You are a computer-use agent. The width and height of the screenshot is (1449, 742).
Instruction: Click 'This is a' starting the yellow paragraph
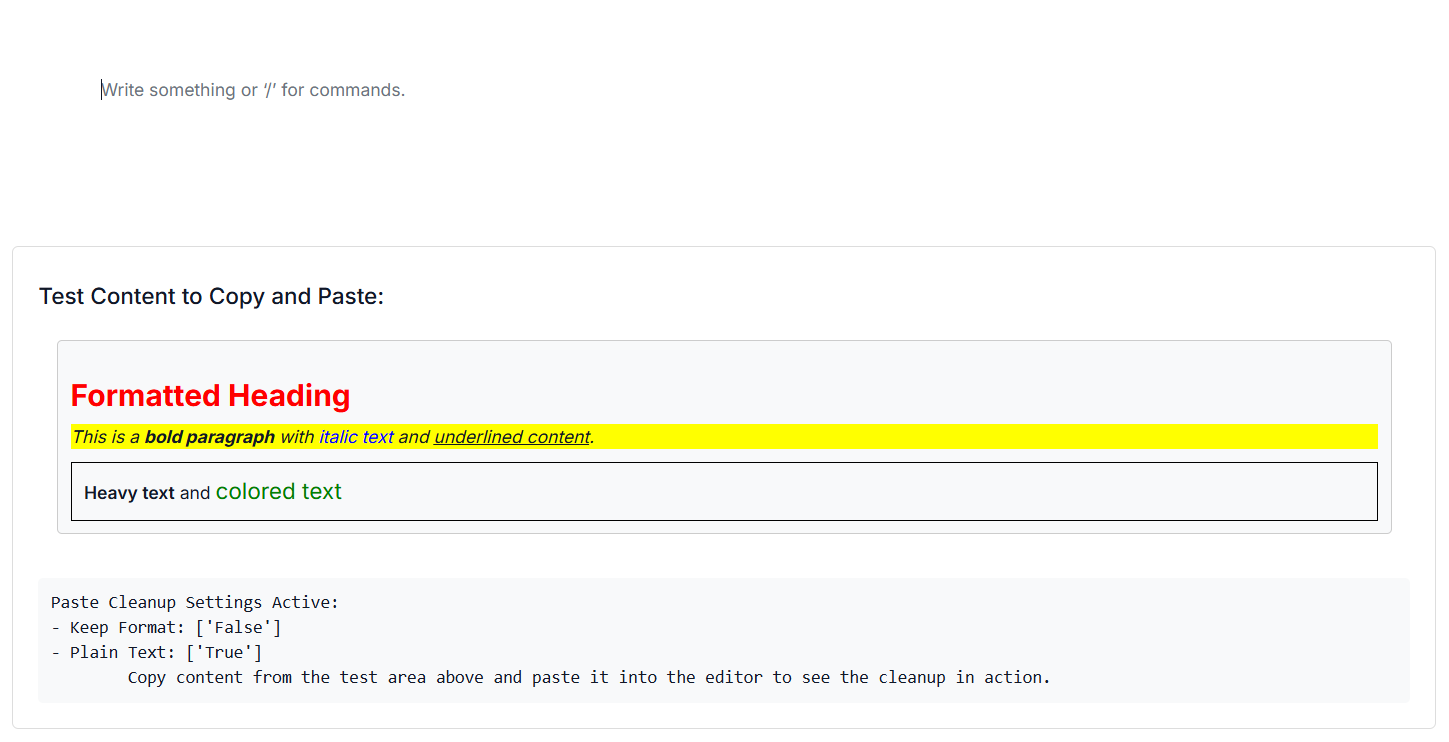point(106,437)
